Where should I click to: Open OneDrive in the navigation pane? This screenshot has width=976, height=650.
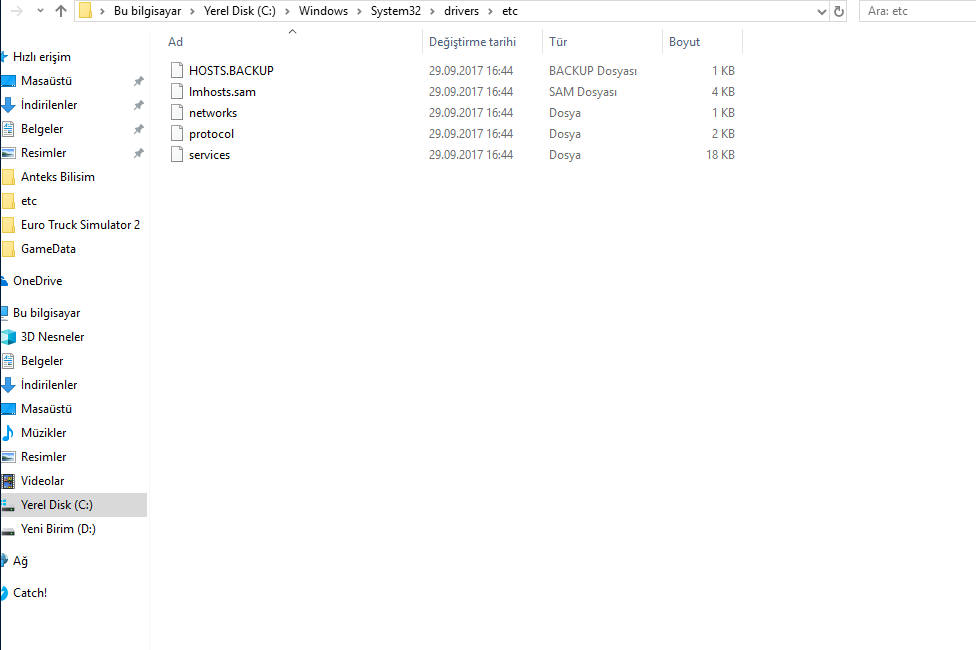pos(37,281)
